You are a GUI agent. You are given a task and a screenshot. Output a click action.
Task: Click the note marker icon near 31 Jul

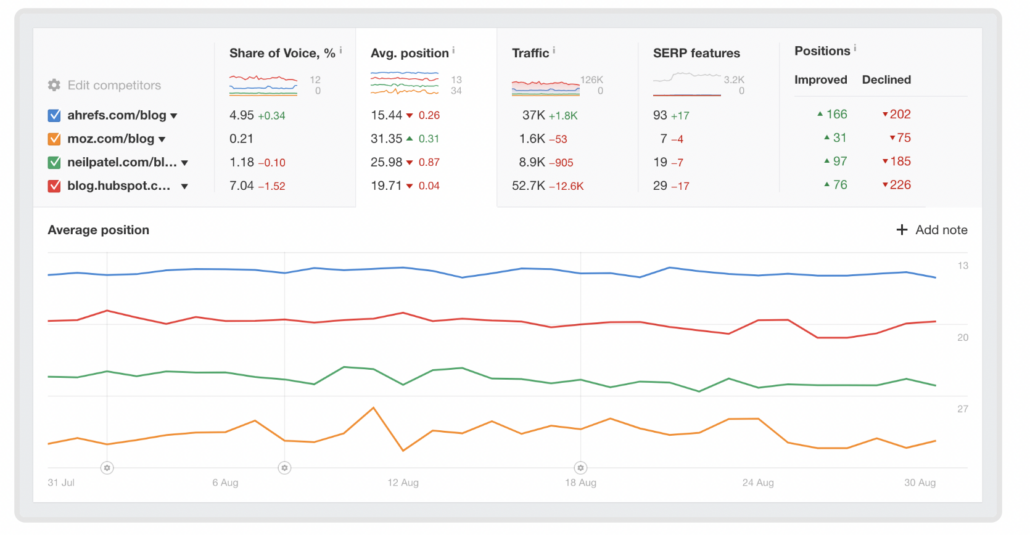click(x=107, y=467)
